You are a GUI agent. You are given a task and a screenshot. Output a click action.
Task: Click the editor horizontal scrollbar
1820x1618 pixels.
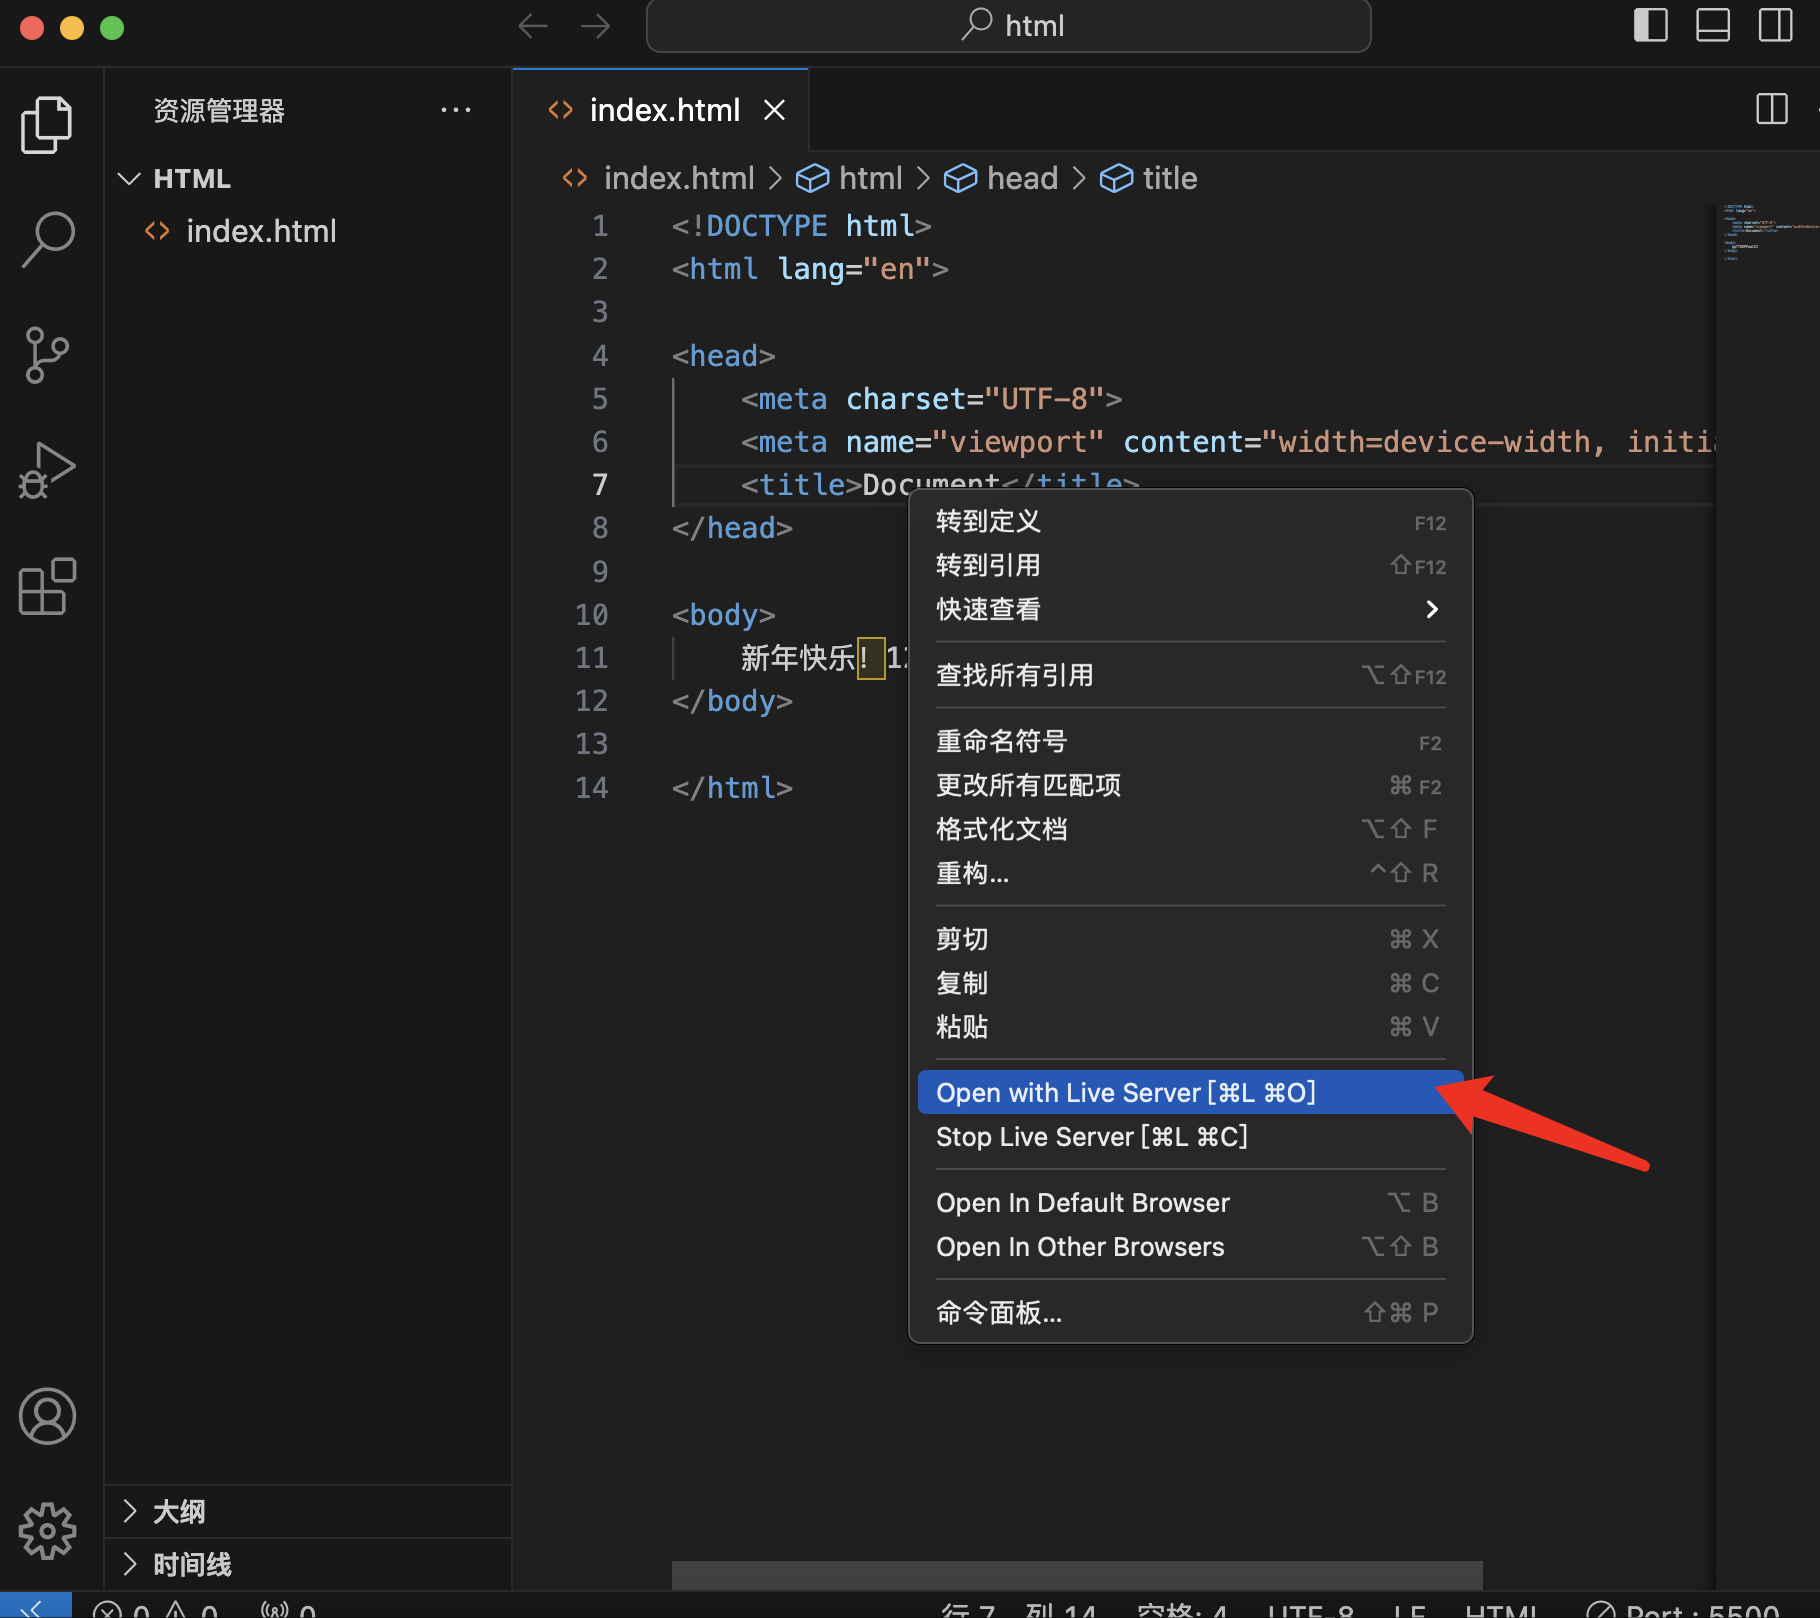[x=1077, y=1575]
